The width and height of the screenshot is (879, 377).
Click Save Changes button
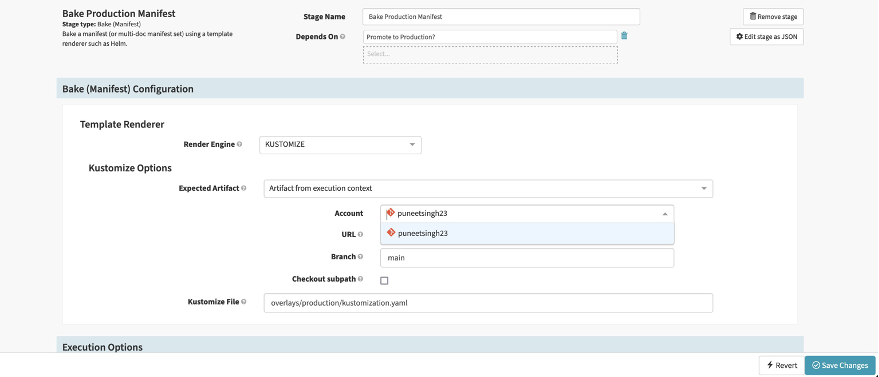(840, 365)
